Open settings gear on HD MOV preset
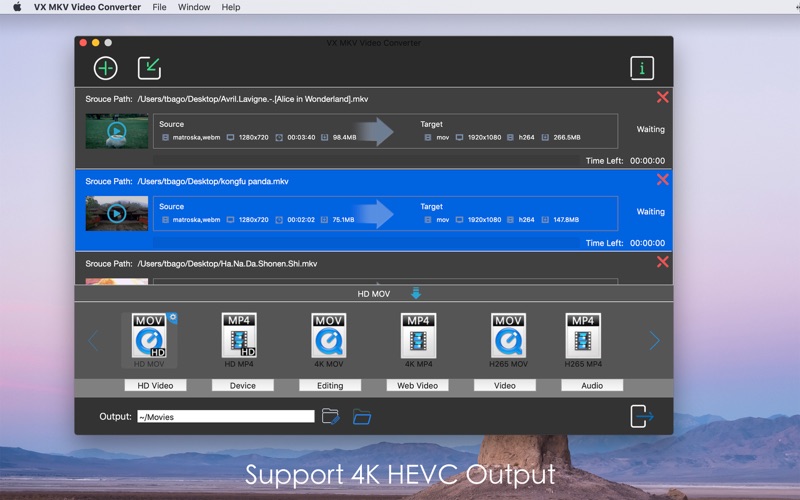The height and width of the screenshot is (500, 800). (173, 317)
